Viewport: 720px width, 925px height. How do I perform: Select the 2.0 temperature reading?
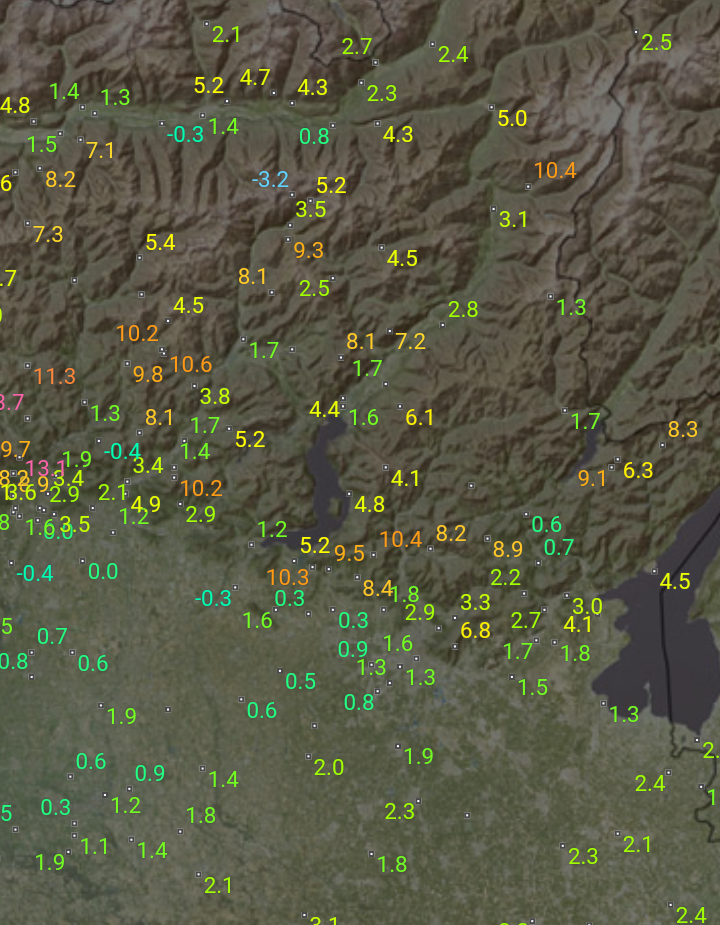pyautogui.click(x=329, y=767)
